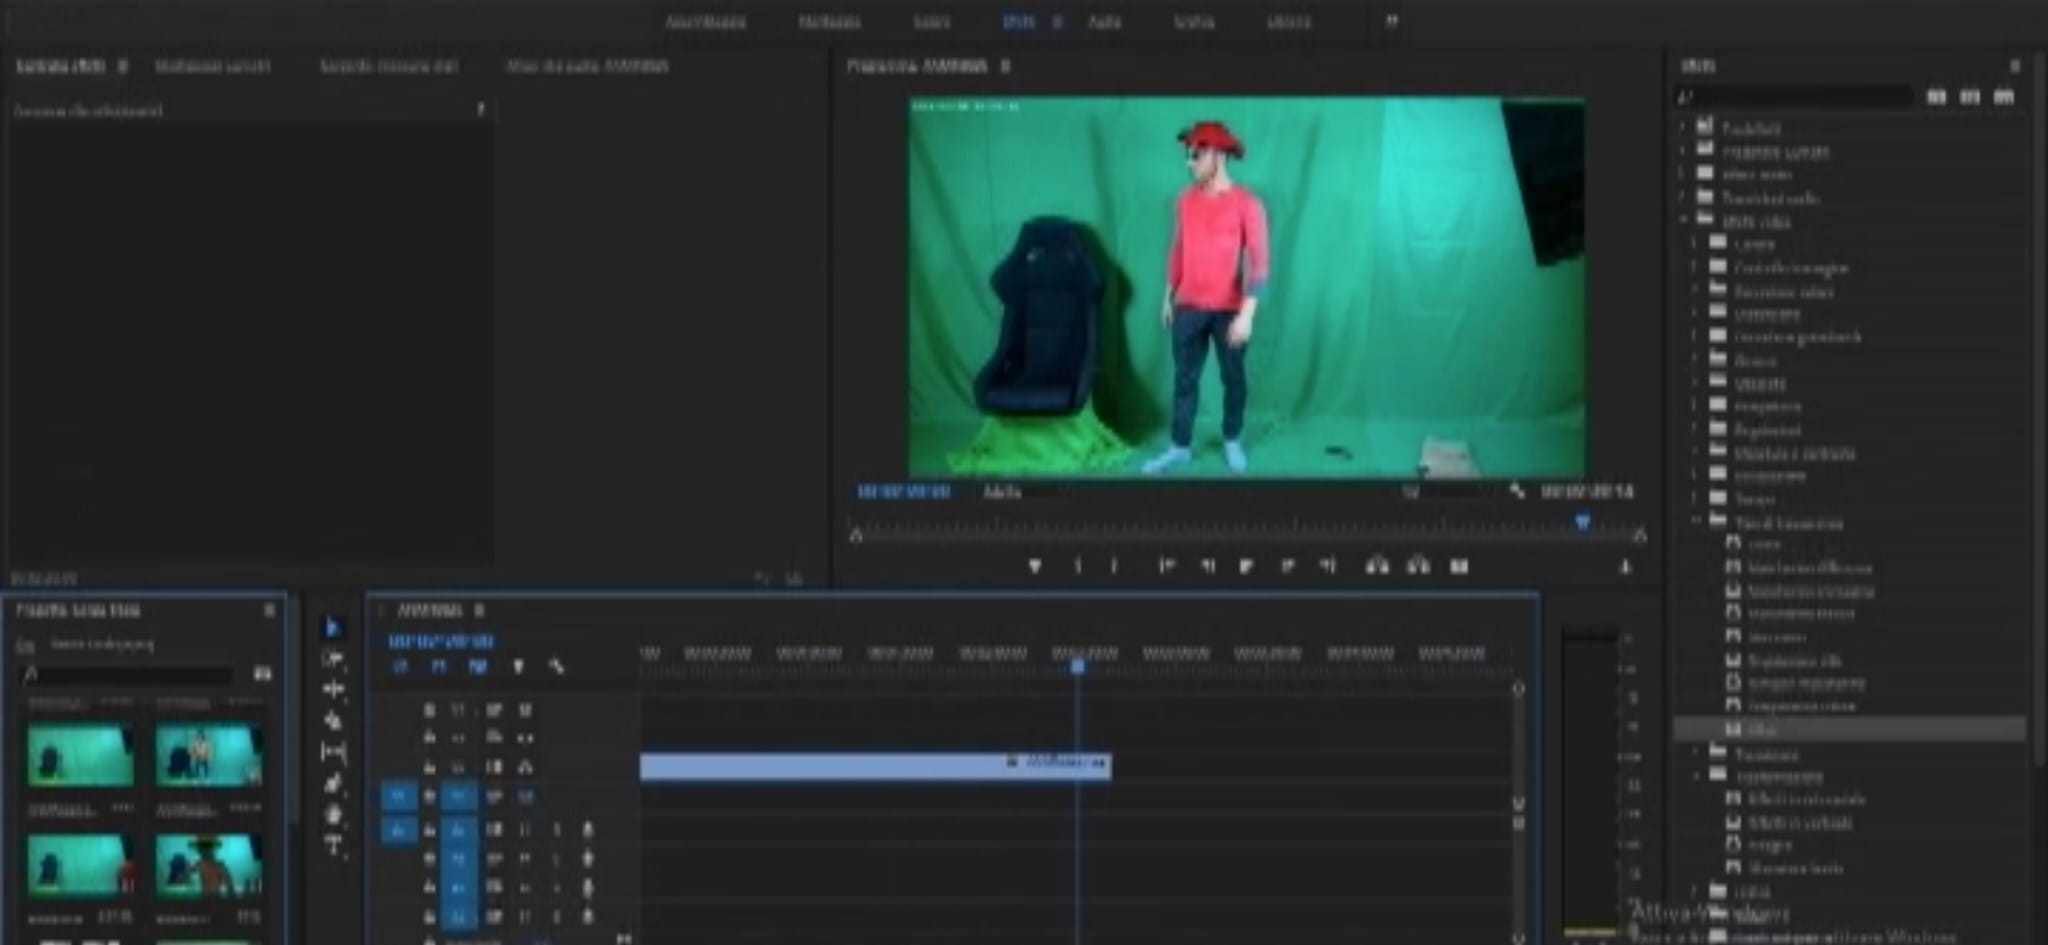Show more workspaces with the chevron overflow
The height and width of the screenshot is (945, 2048).
1391,21
